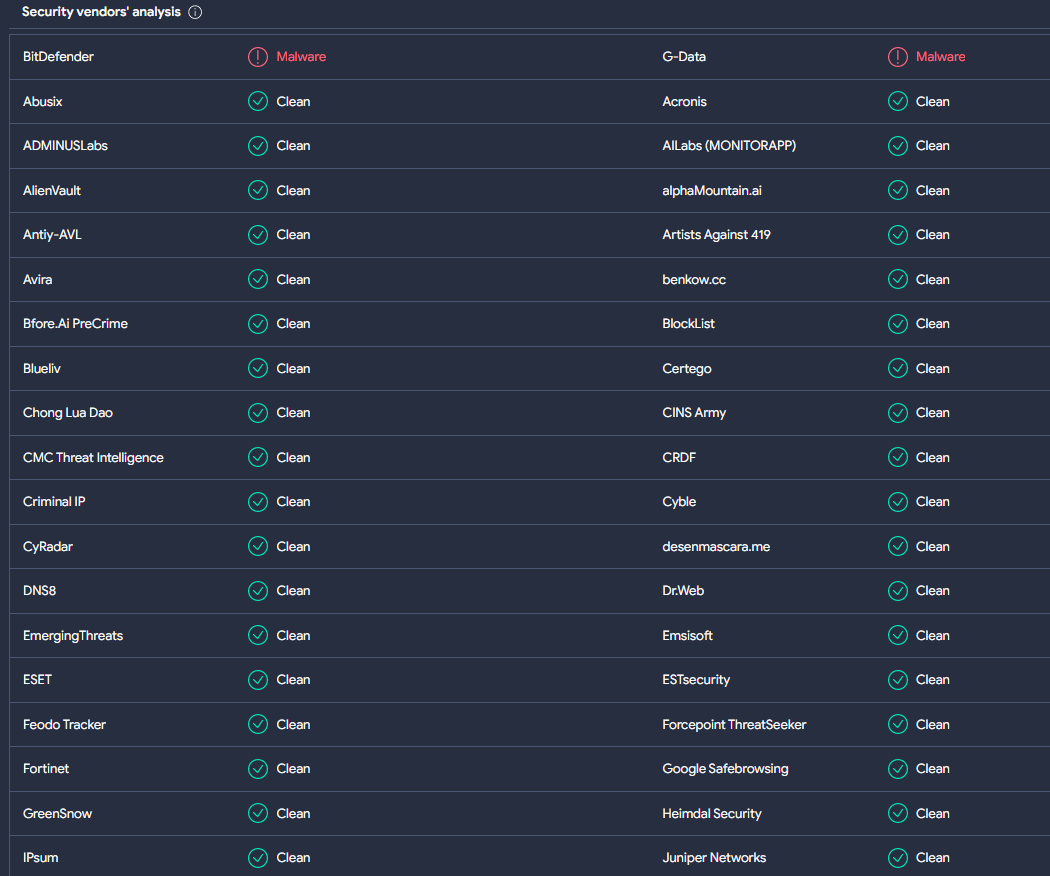Click the clean check icon for Feodo Tracker
1050x876 pixels.
[258, 725]
